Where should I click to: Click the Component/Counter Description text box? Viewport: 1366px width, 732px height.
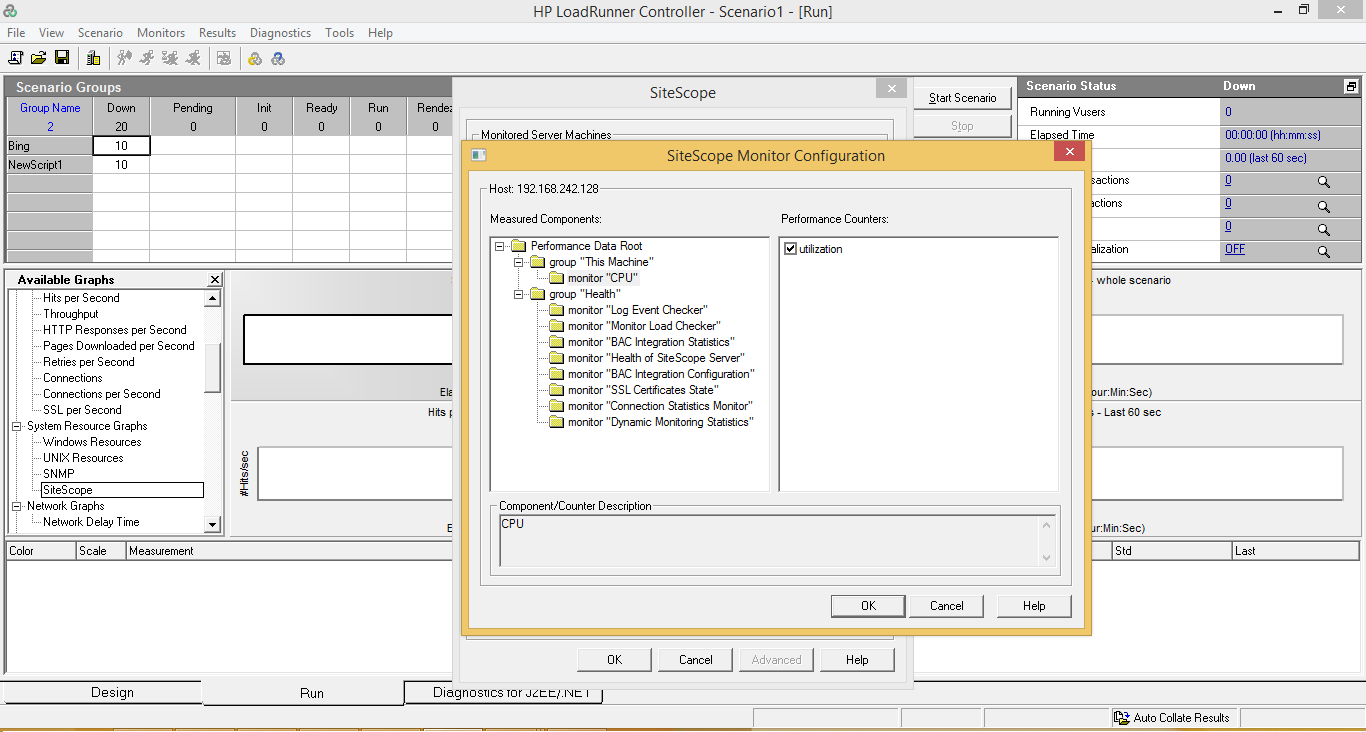[777, 541]
